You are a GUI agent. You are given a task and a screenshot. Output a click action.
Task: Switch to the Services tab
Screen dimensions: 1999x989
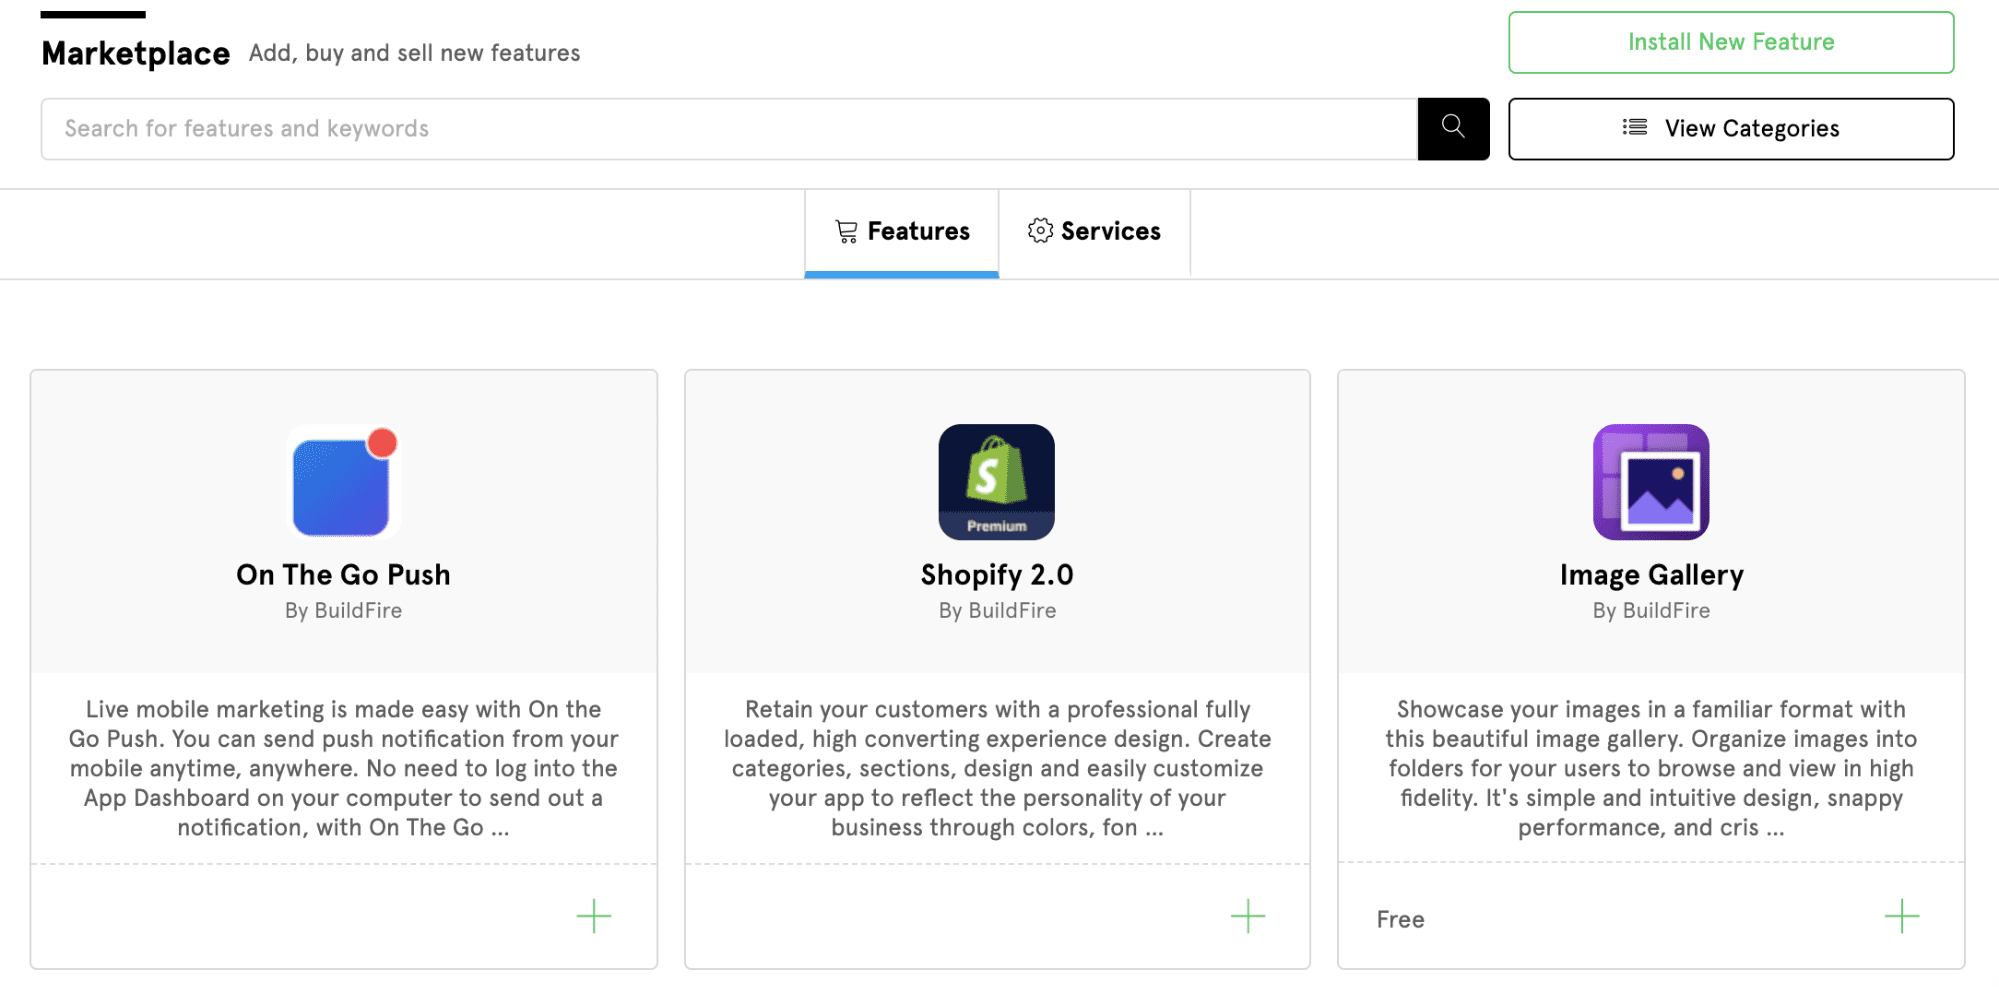(1095, 231)
